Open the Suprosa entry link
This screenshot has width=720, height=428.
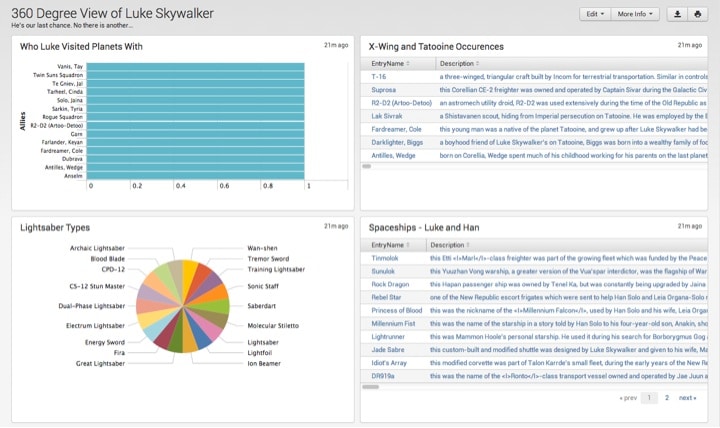(383, 90)
